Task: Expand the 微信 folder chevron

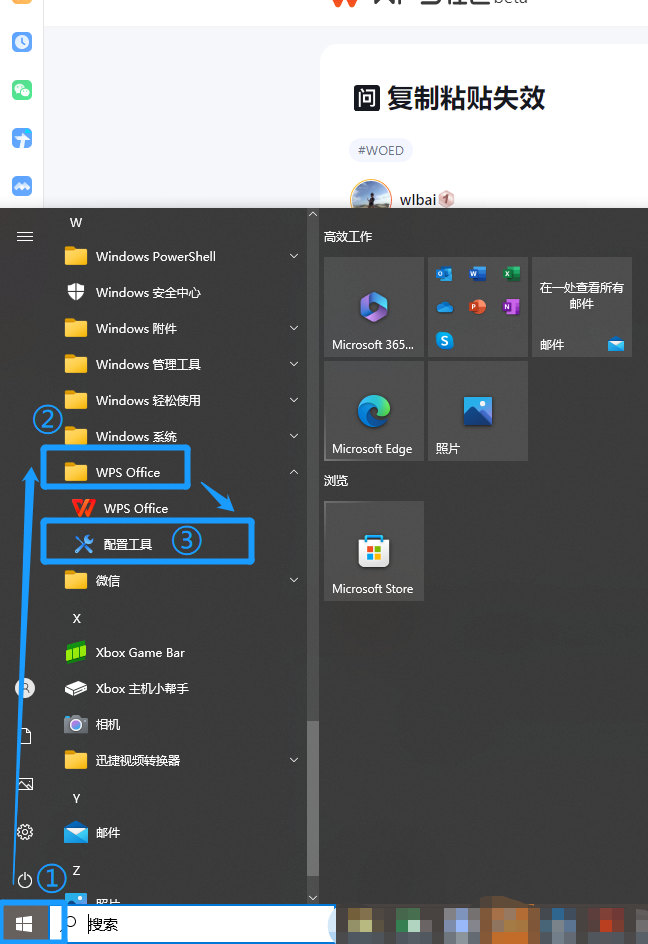Action: 294,580
